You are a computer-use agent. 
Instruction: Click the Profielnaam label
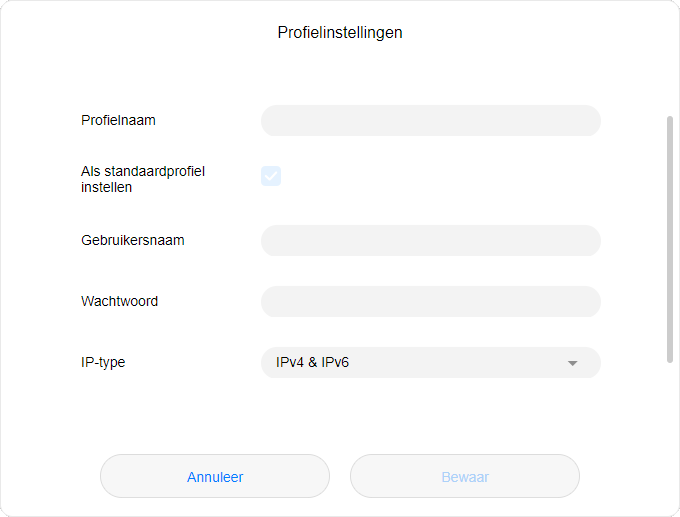pos(118,121)
